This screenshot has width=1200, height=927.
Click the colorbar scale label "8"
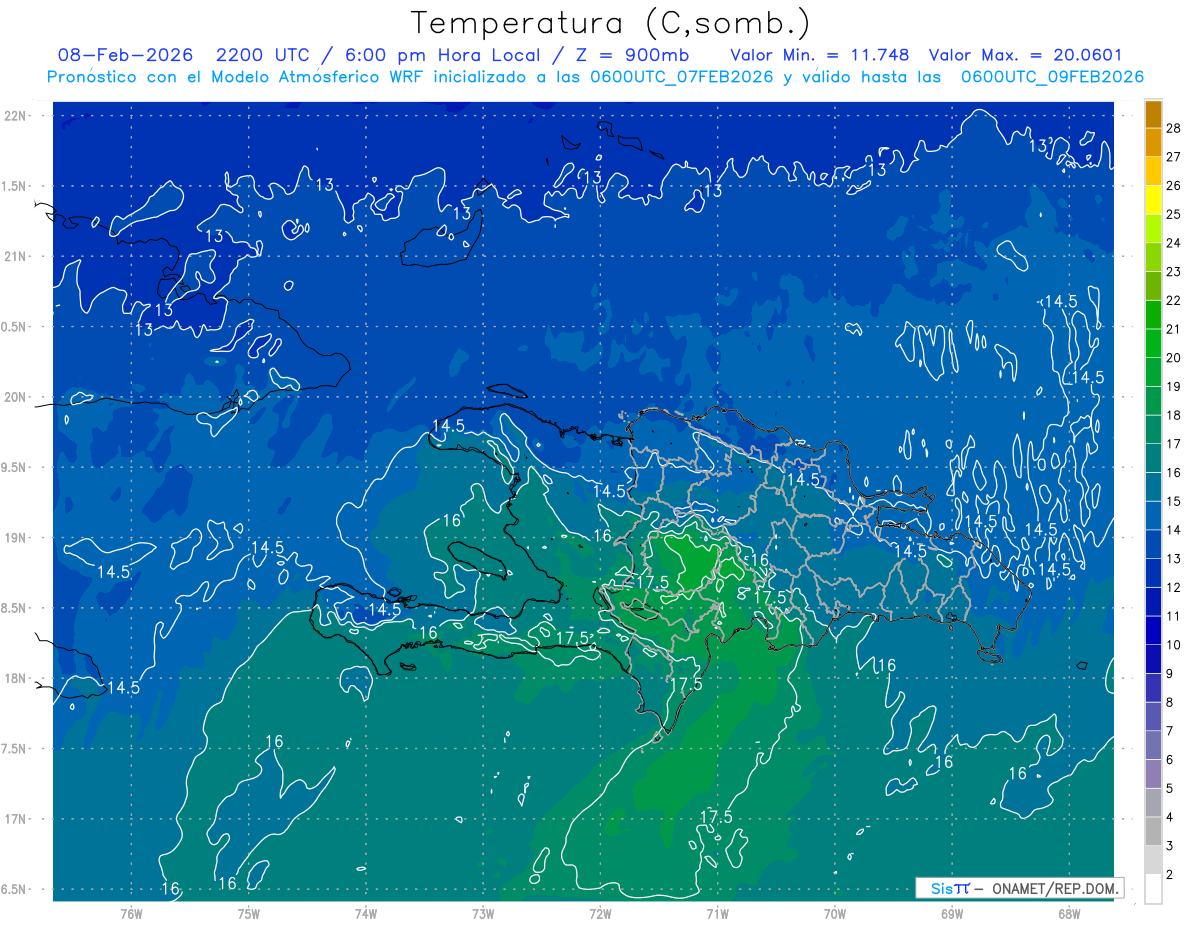[1170, 702]
